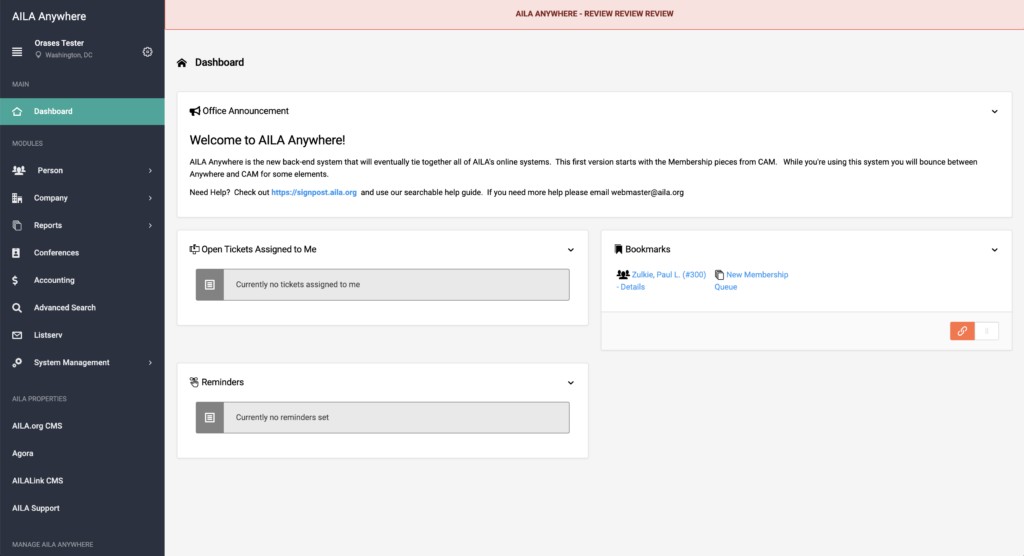Expand the Reports submenu chevron

(150, 225)
